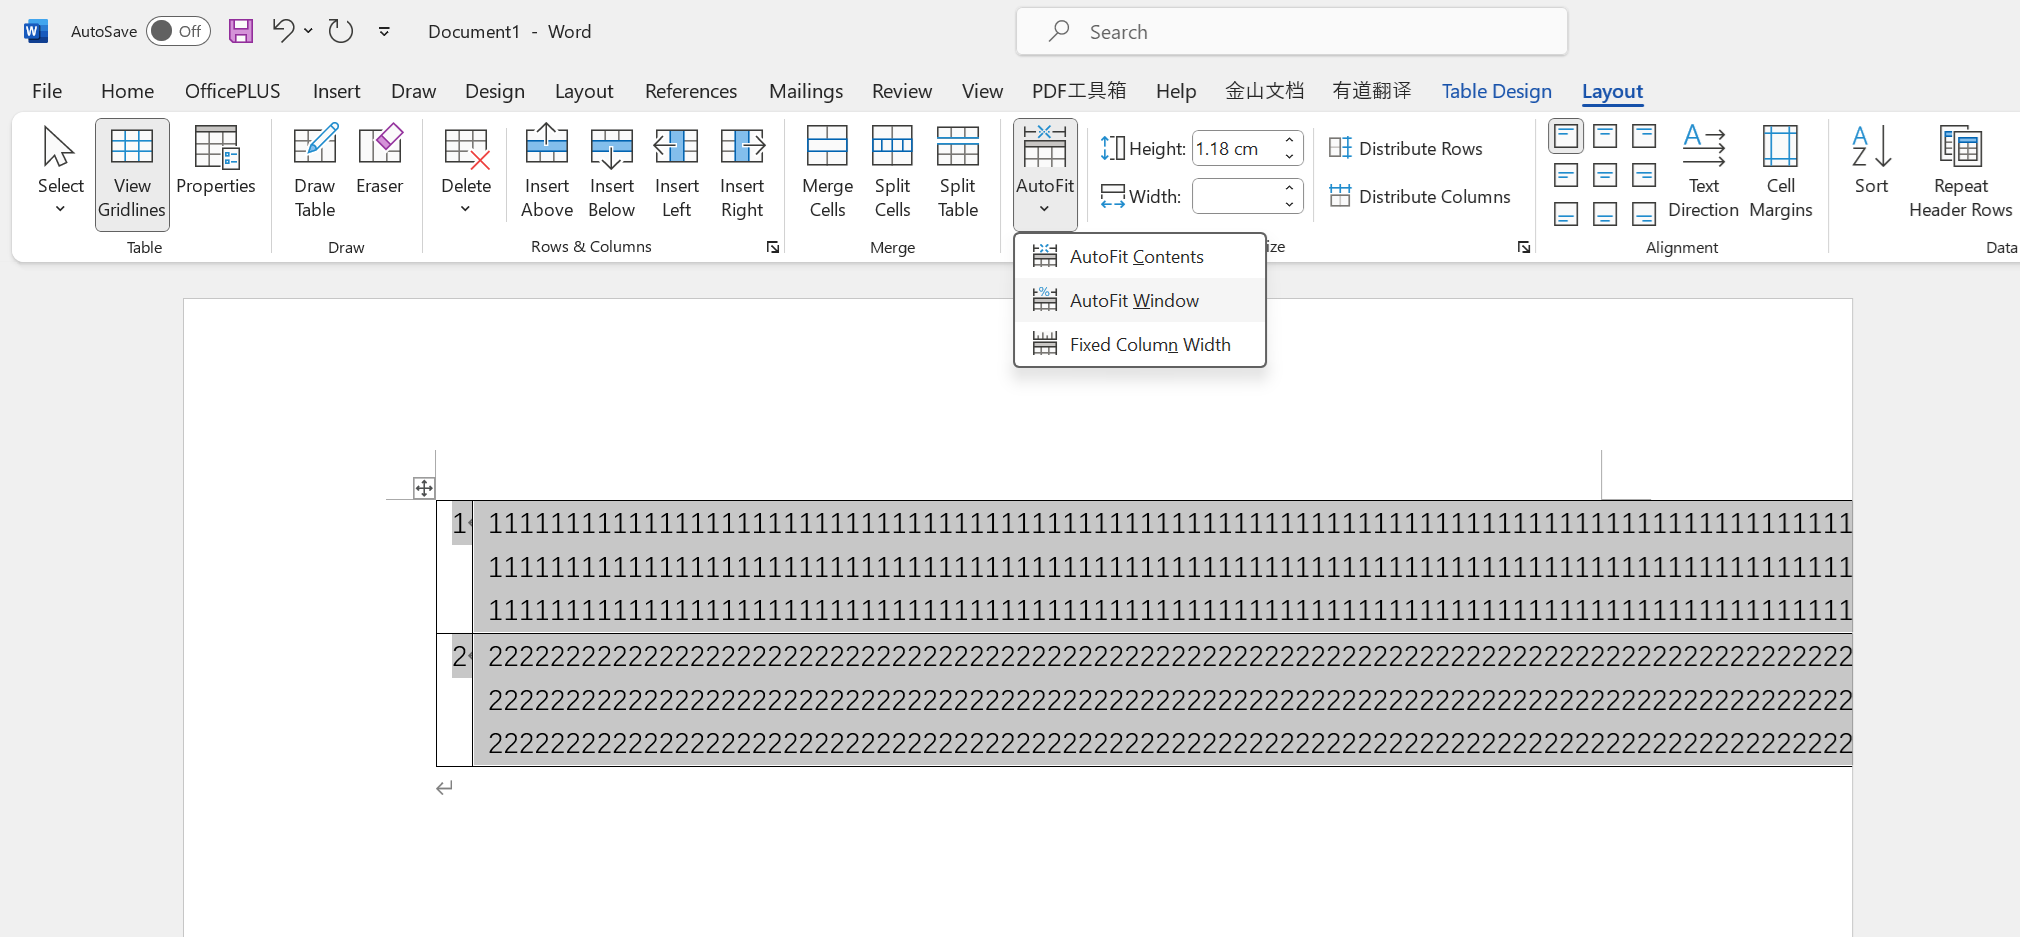The image size is (2020, 937).
Task: Open the Undo history dropdown arrow
Action: pos(309,31)
